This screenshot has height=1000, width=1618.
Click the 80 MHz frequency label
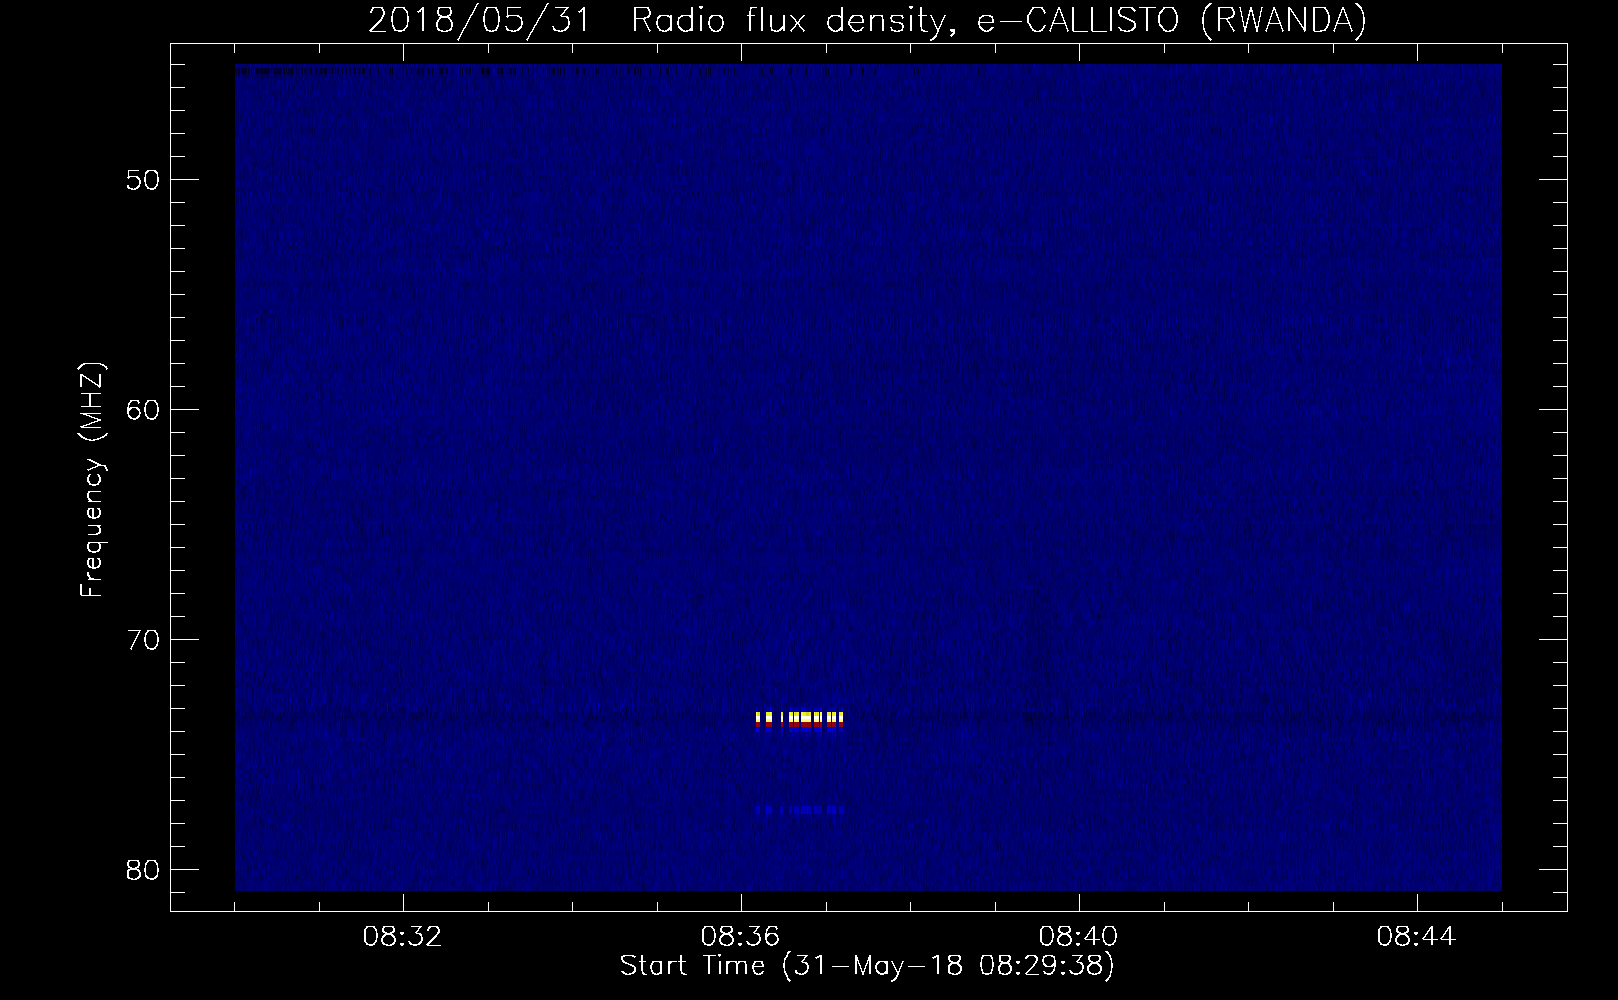click(x=141, y=868)
